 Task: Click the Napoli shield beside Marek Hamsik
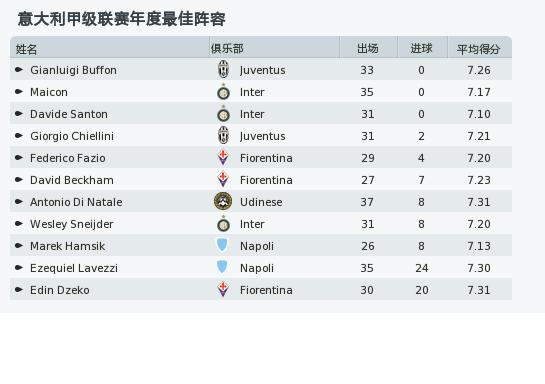pyautogui.click(x=222, y=245)
